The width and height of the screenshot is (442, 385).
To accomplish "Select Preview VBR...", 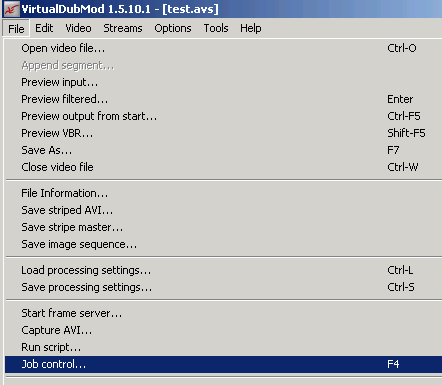I will click(223, 133).
